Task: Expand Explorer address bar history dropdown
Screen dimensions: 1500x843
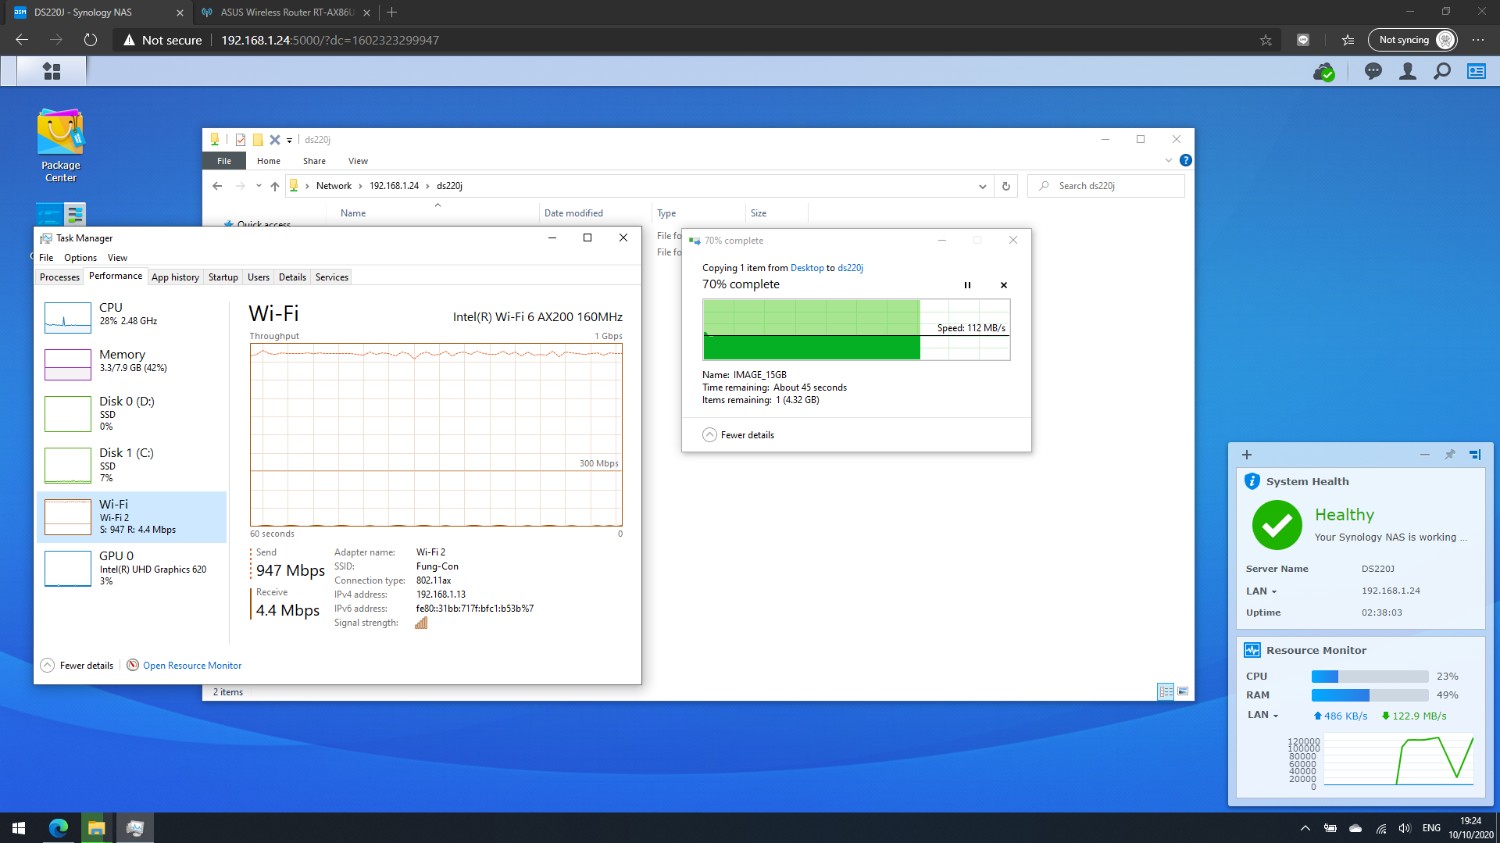Action: pos(982,186)
